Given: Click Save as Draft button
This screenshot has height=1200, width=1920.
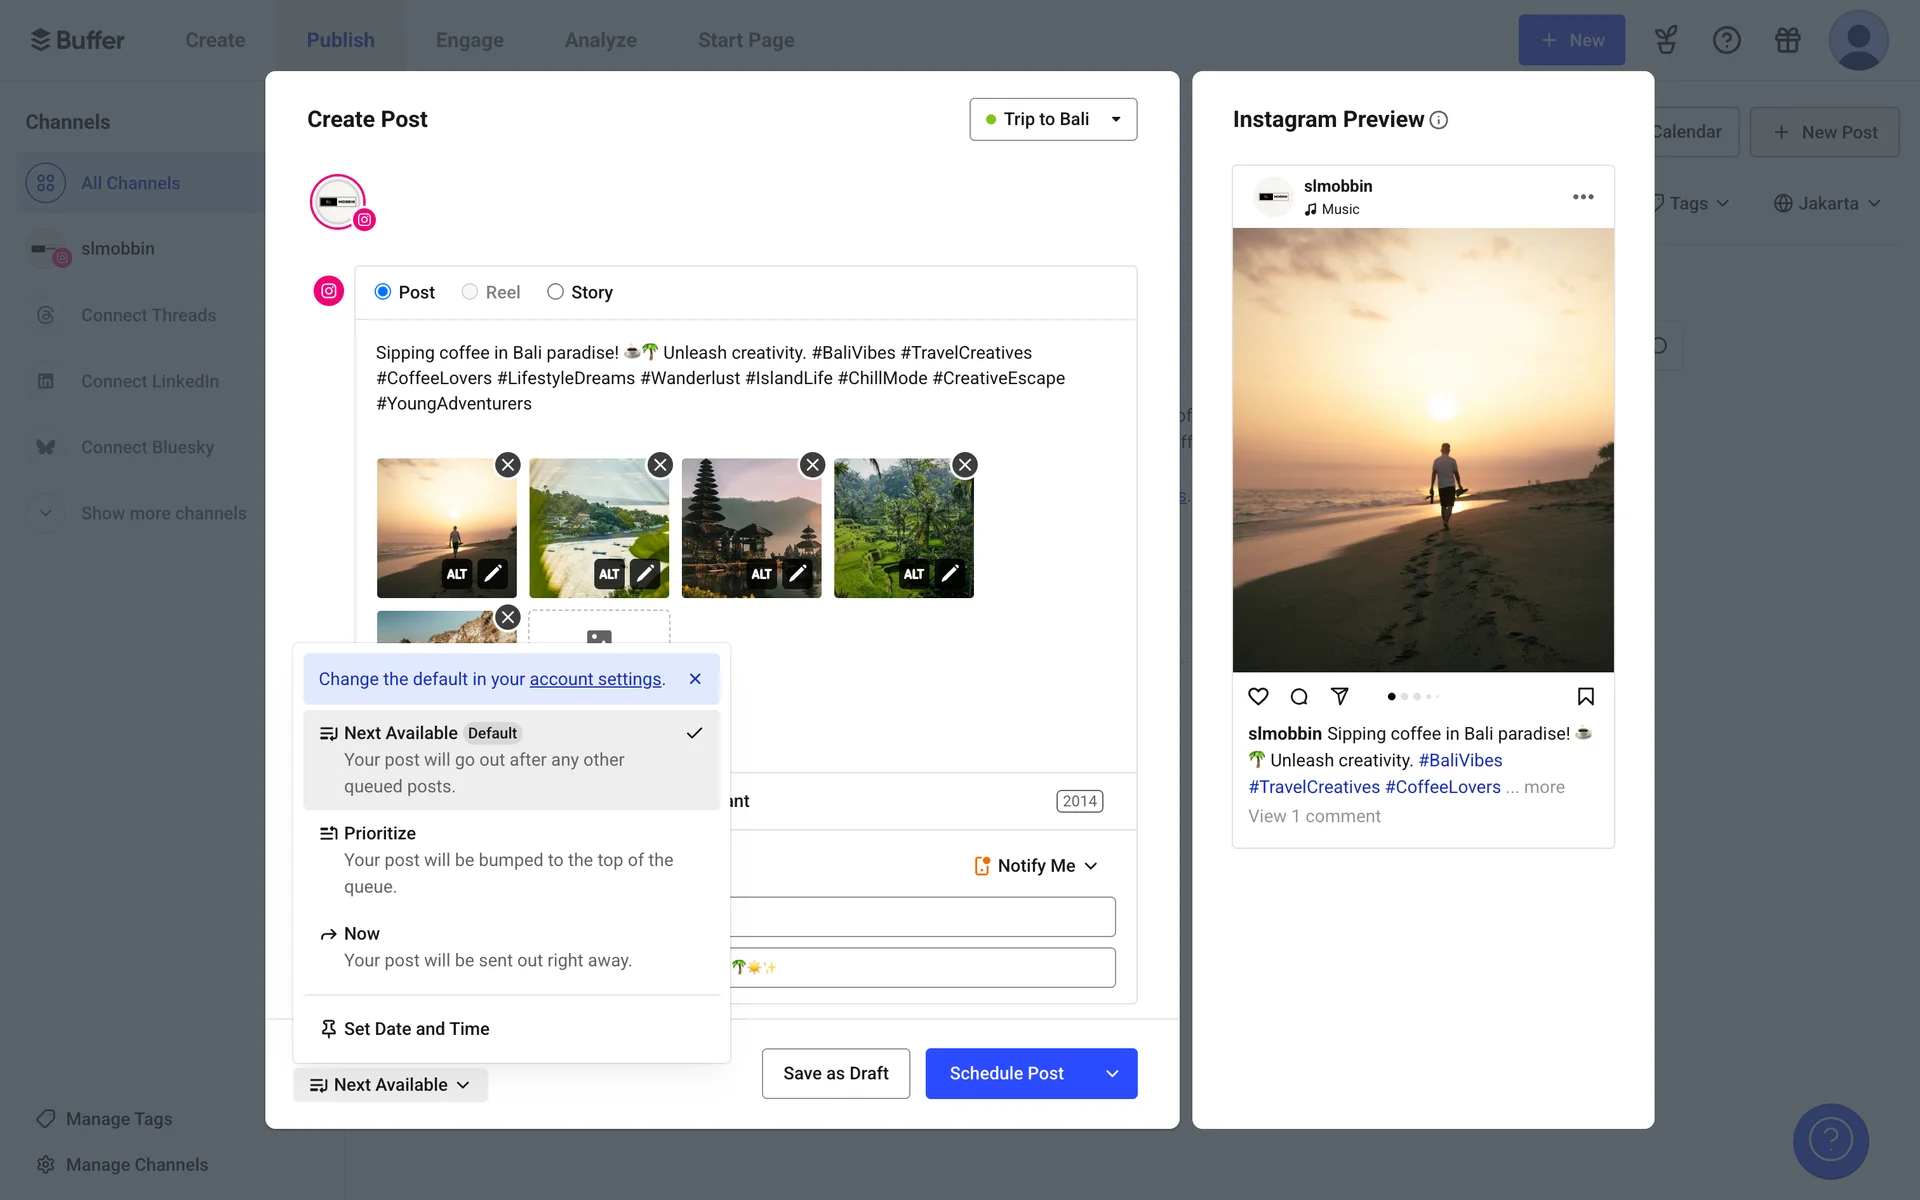Looking at the screenshot, I should (x=835, y=1073).
